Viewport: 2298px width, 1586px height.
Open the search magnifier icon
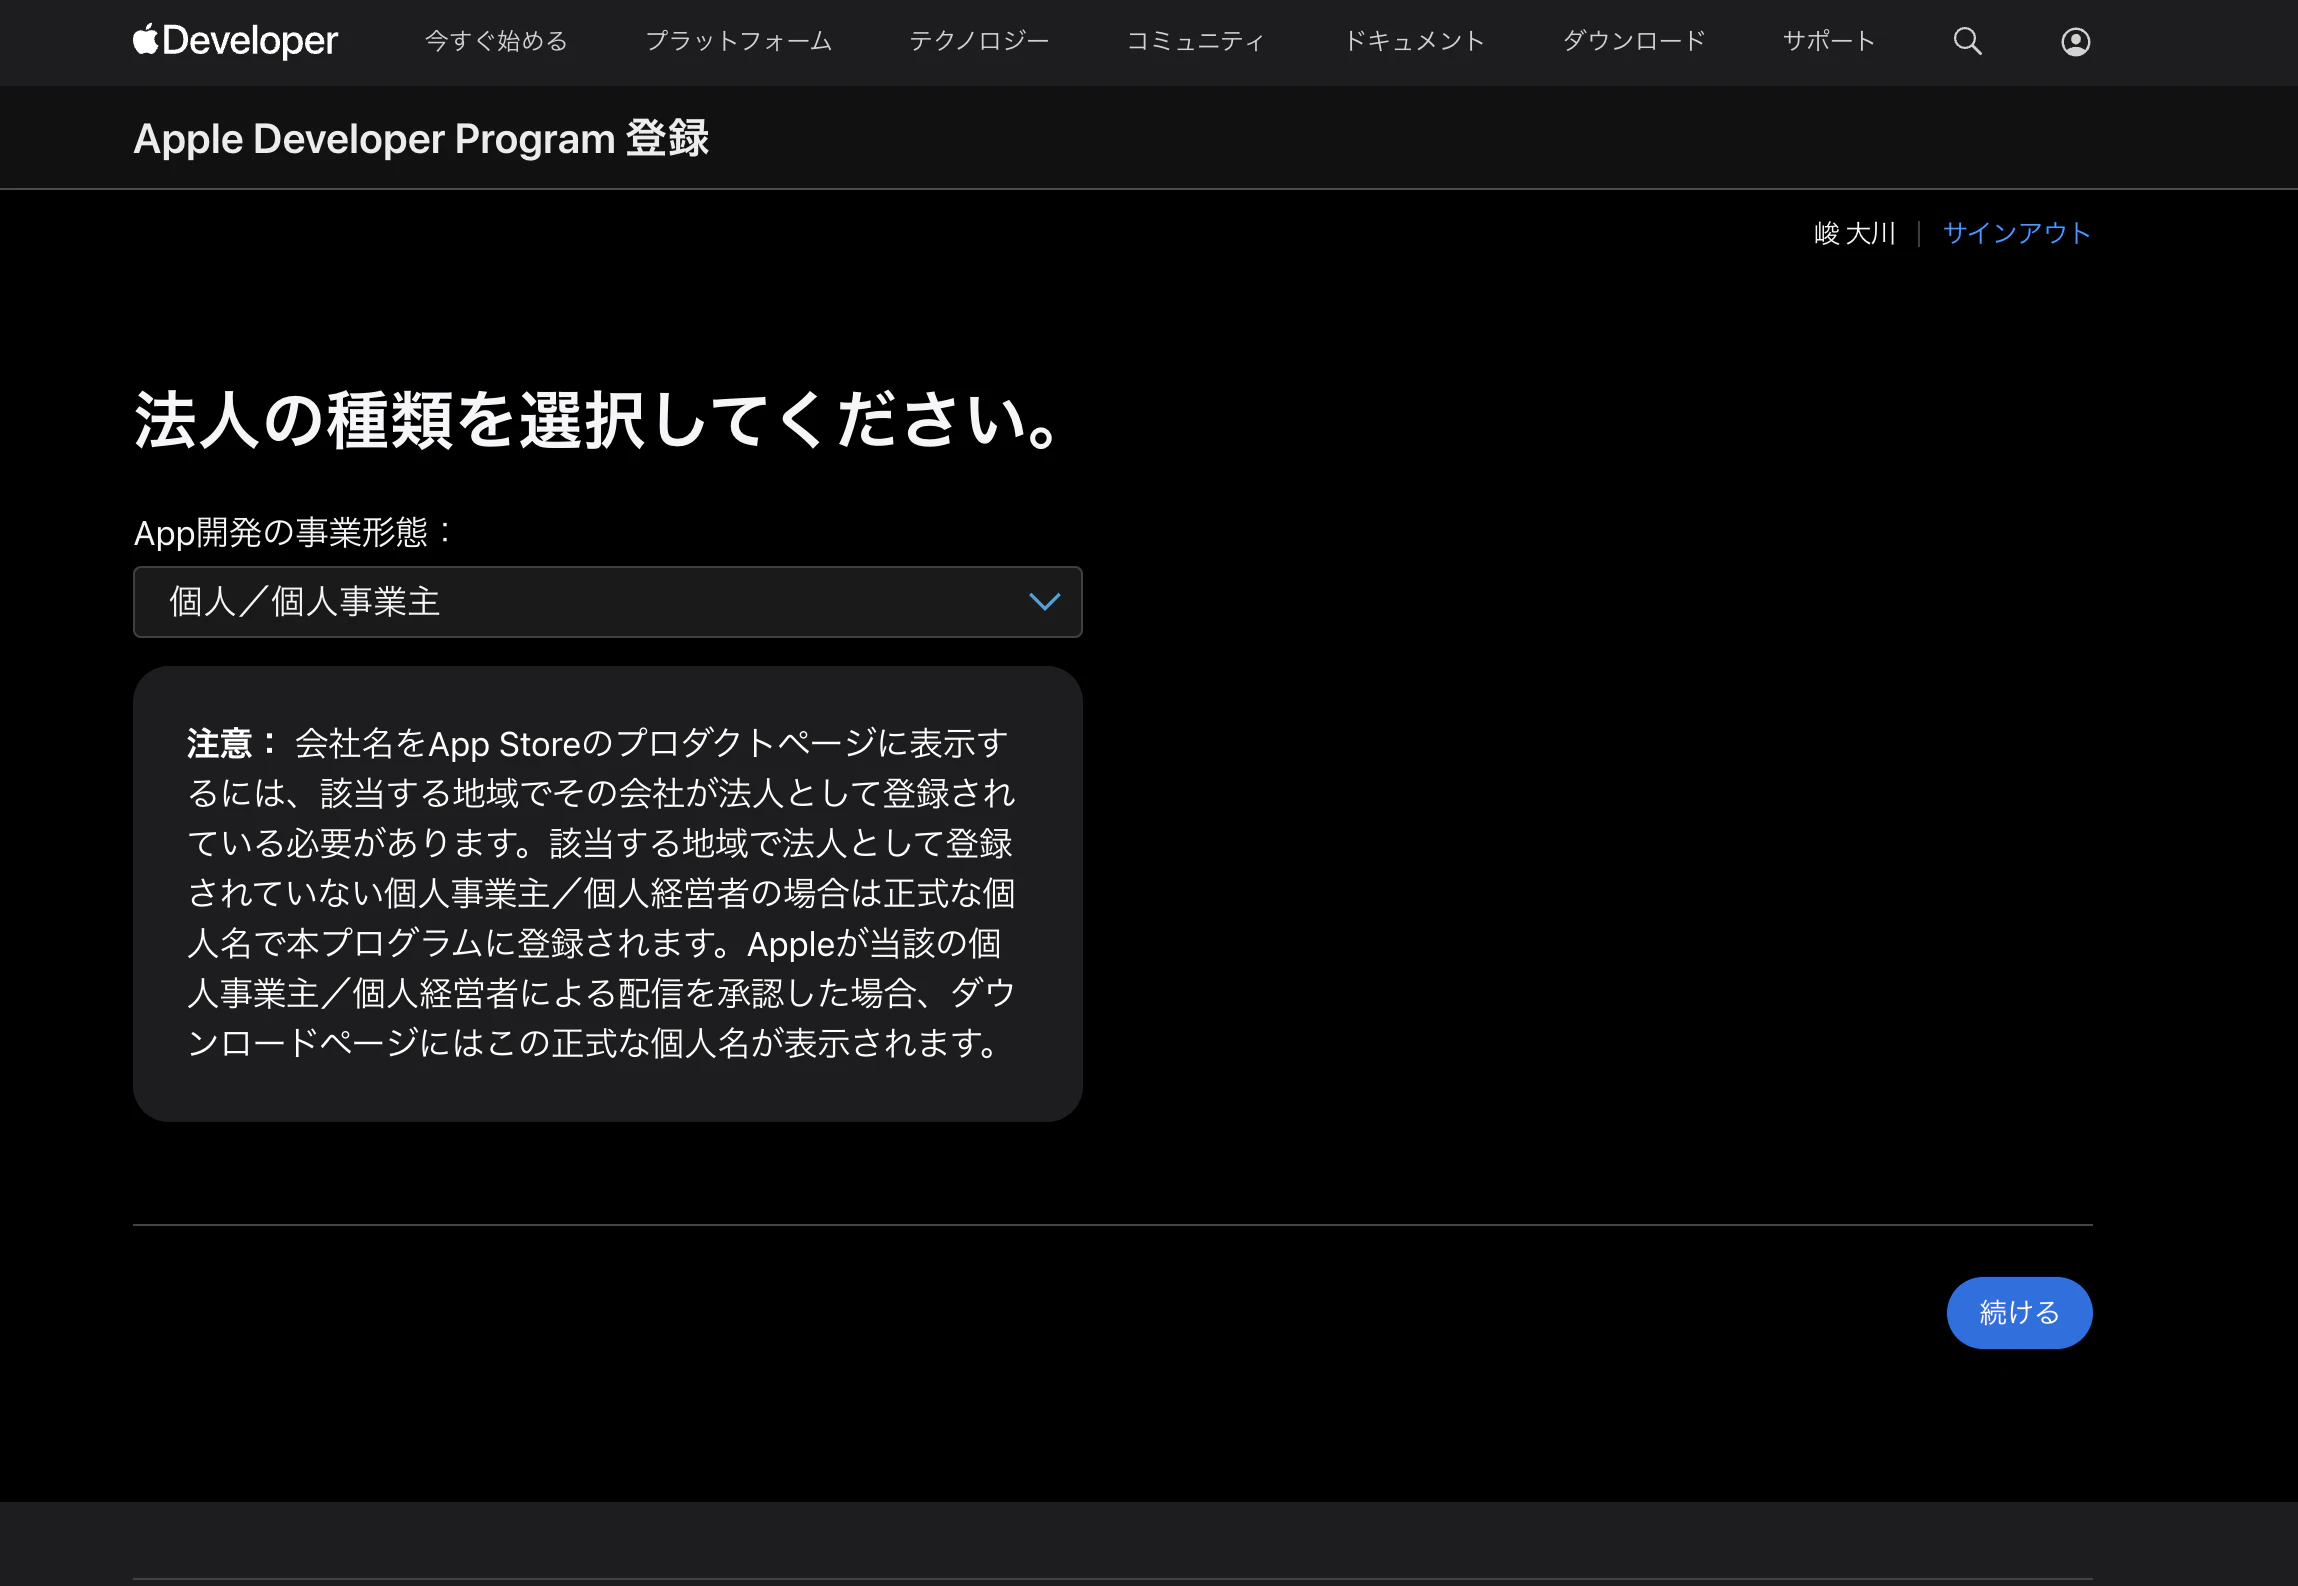(1967, 41)
